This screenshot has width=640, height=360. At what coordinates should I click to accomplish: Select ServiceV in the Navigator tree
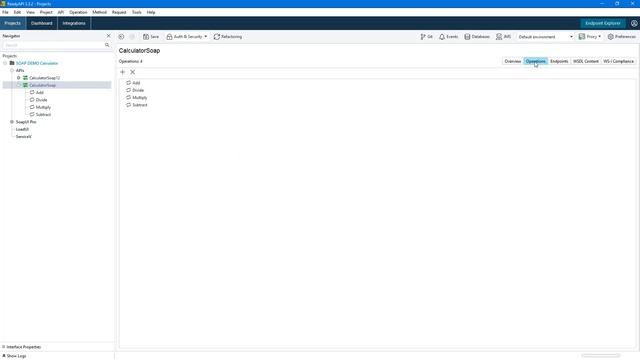(24, 137)
